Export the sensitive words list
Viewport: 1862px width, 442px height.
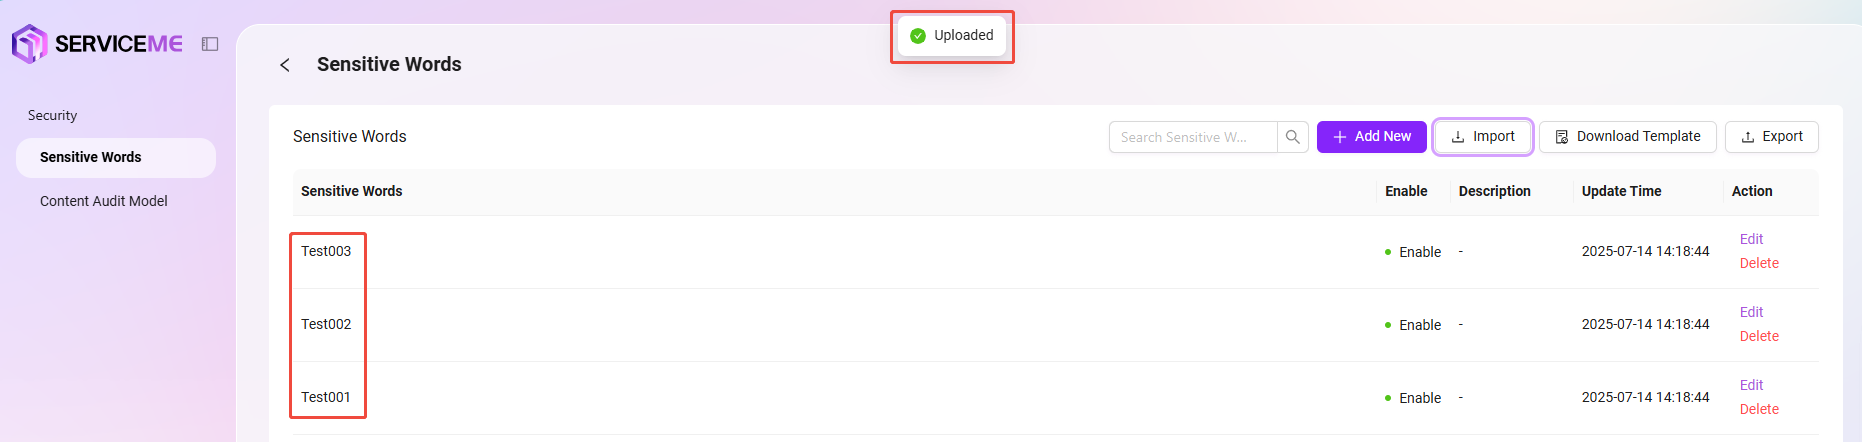click(x=1772, y=137)
